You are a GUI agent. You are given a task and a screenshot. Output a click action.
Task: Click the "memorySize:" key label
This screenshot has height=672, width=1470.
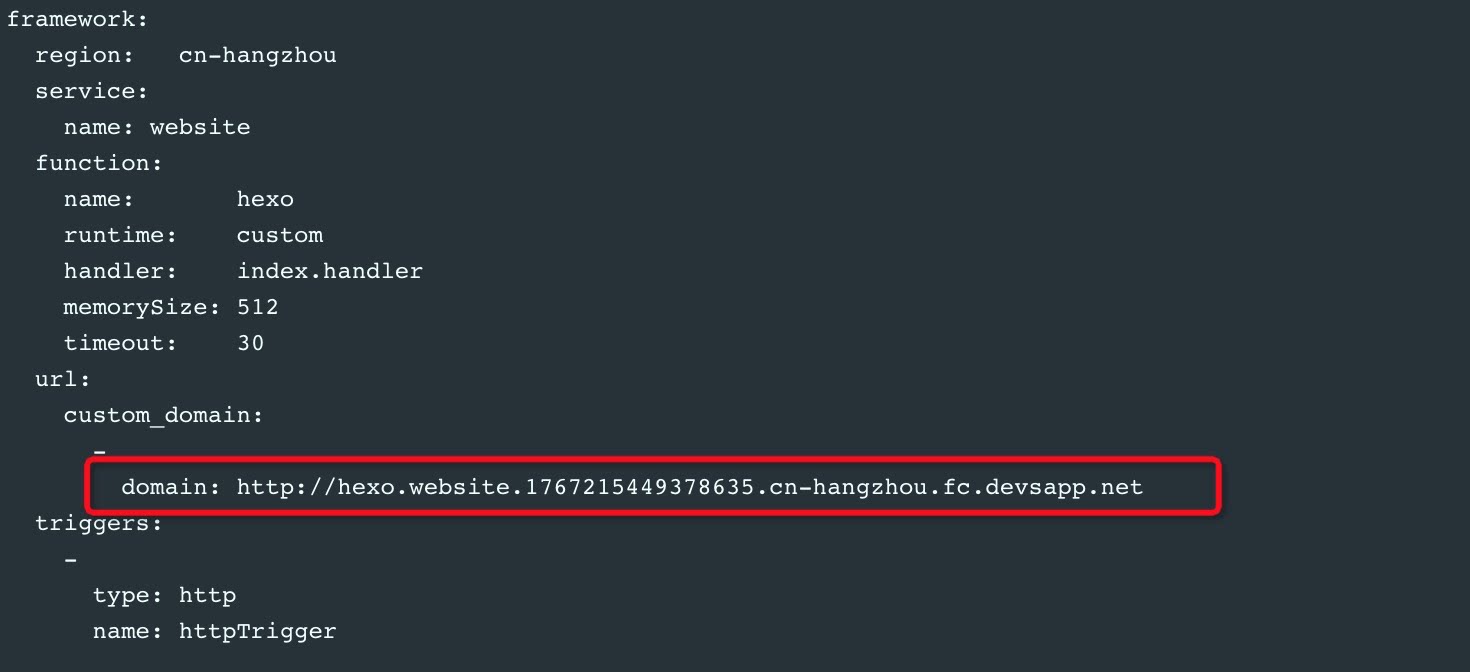[x=142, y=307]
